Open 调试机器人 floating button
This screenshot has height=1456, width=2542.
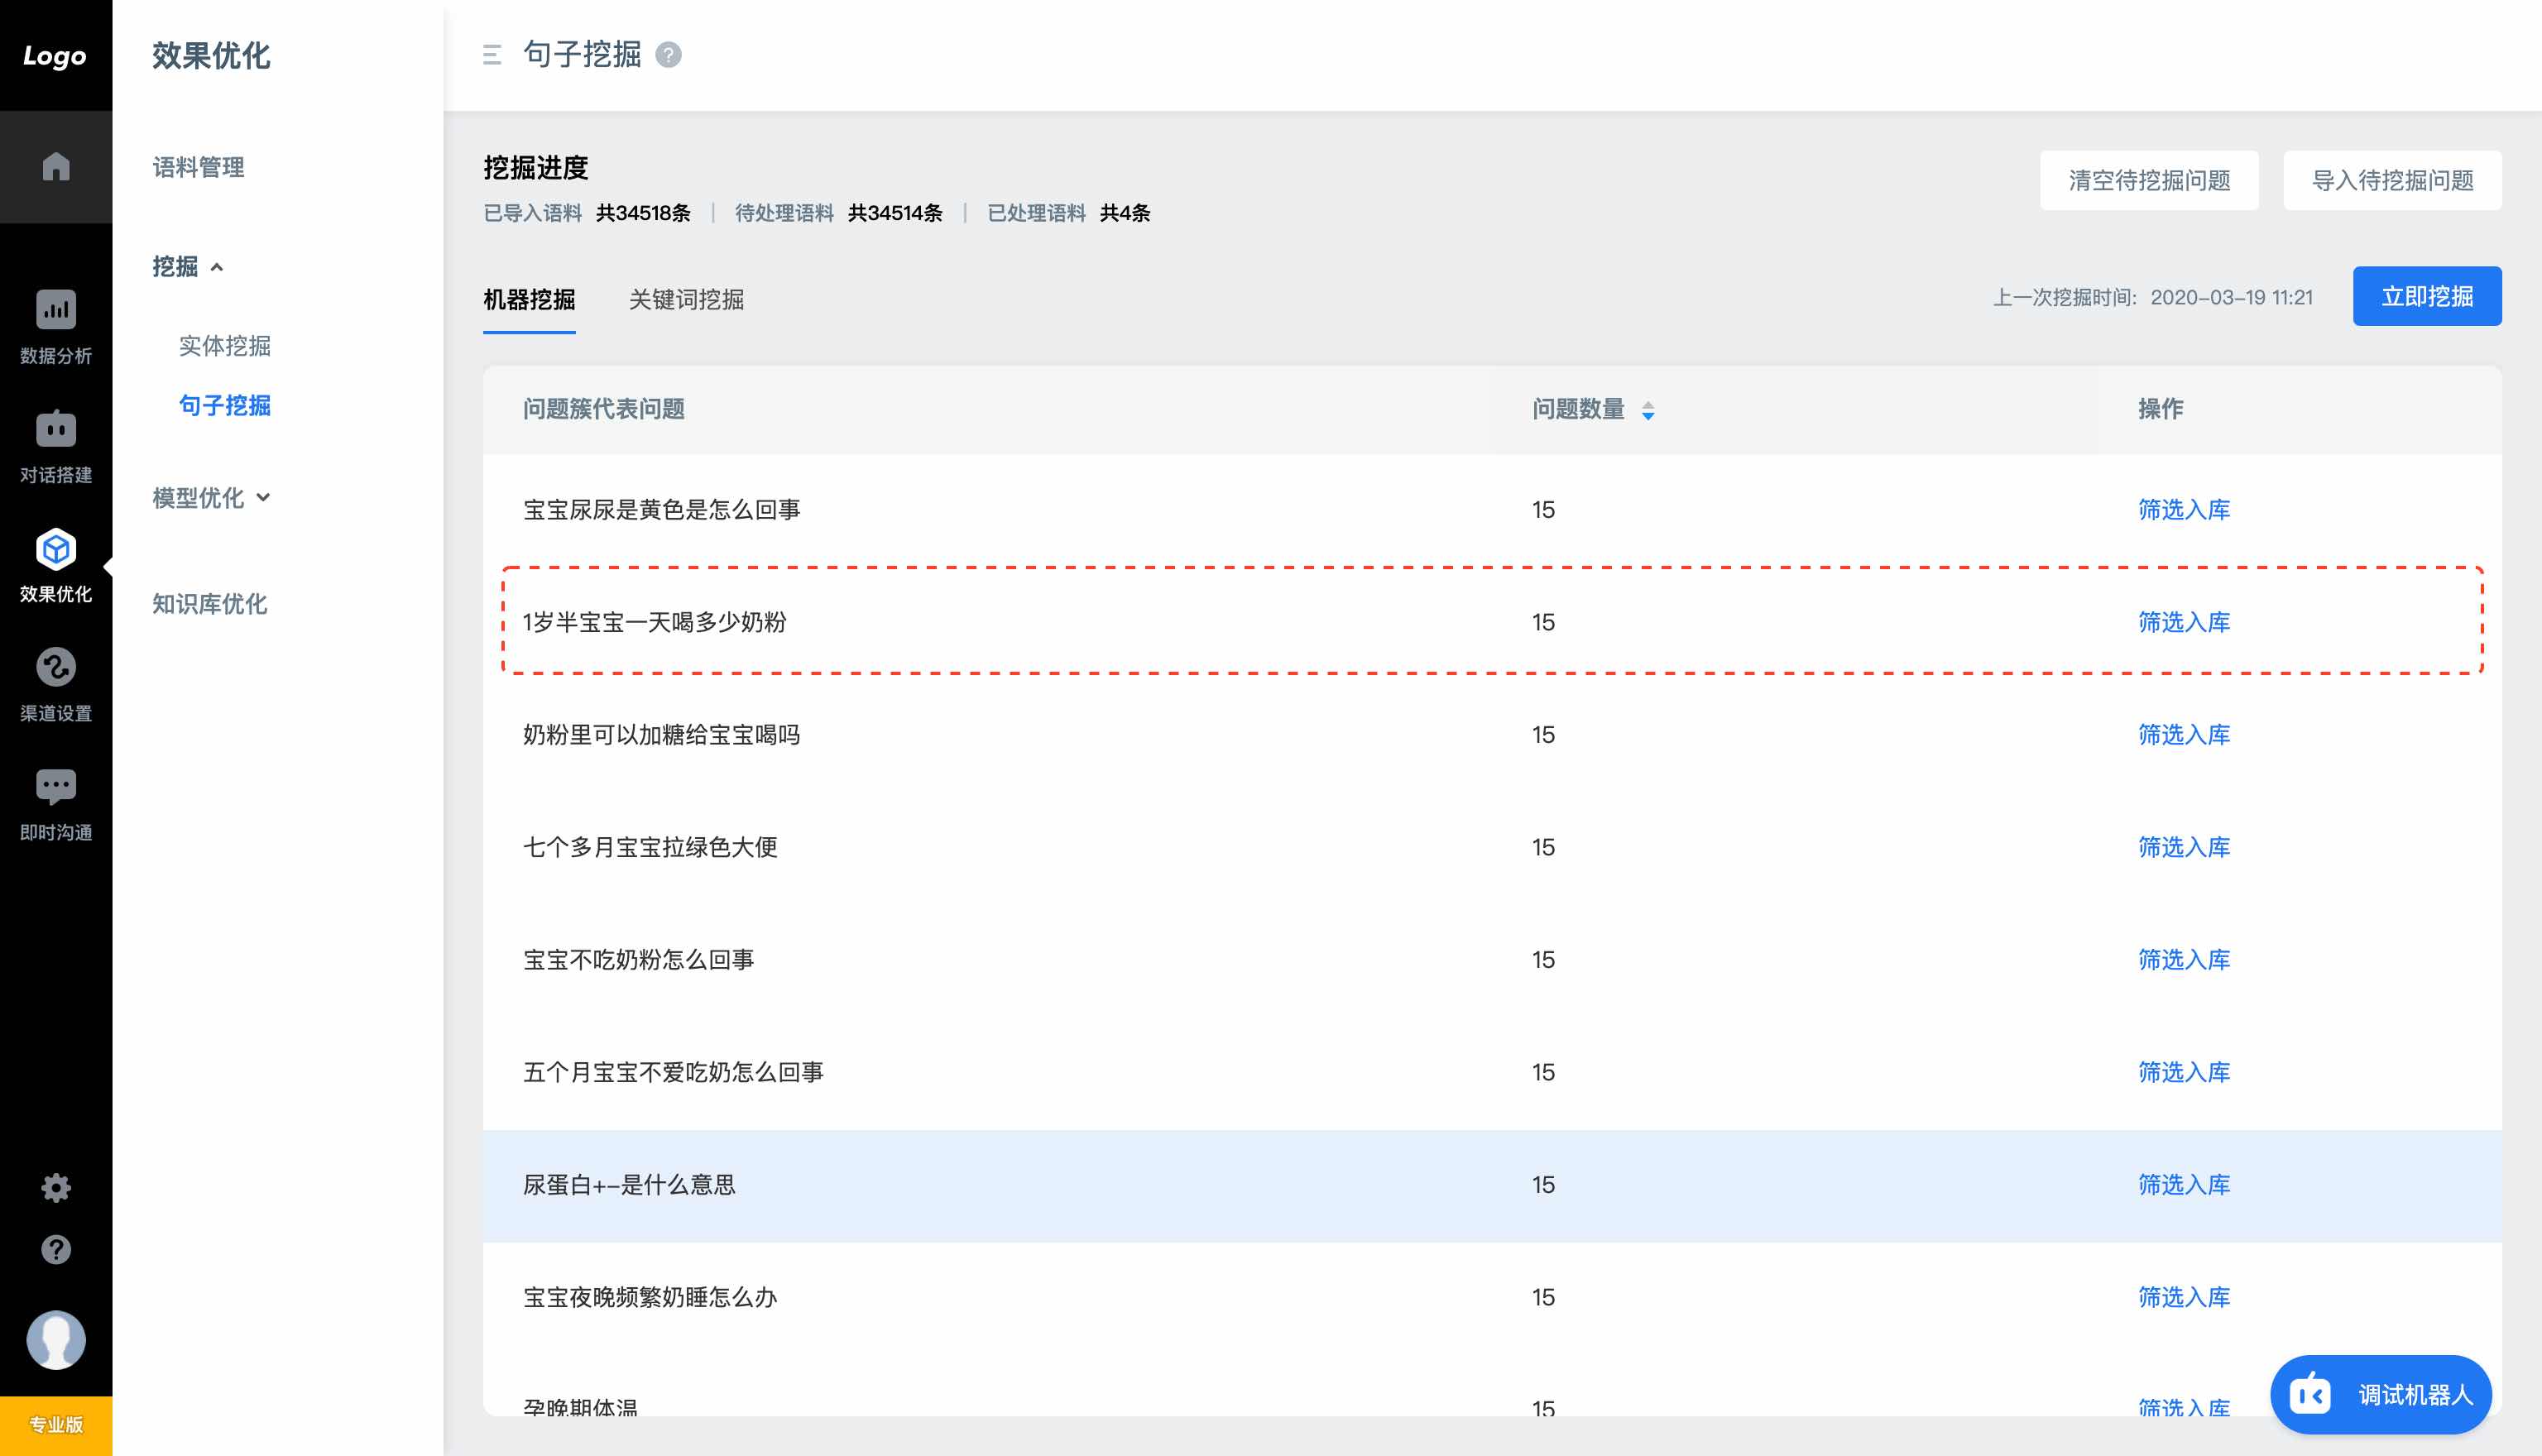tap(2380, 1394)
